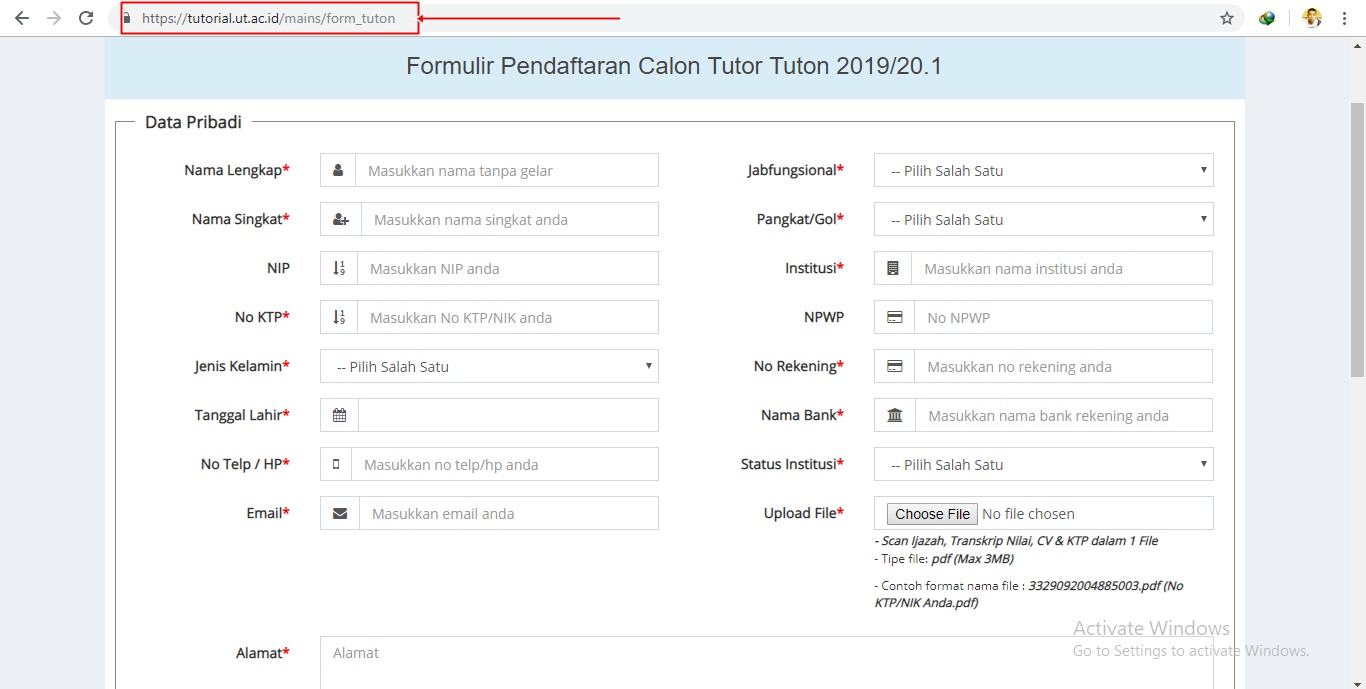1366x689 pixels.
Task: Go back with the browser back arrow
Action: [x=22, y=18]
